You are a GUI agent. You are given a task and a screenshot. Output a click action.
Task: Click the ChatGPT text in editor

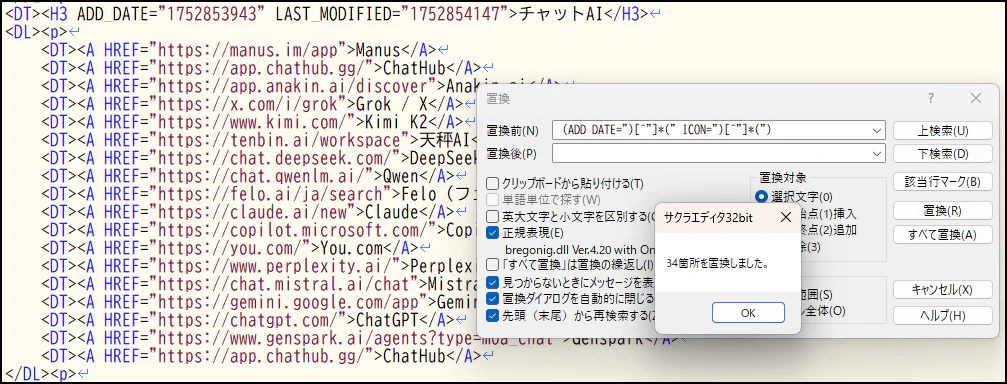[x=387, y=319]
